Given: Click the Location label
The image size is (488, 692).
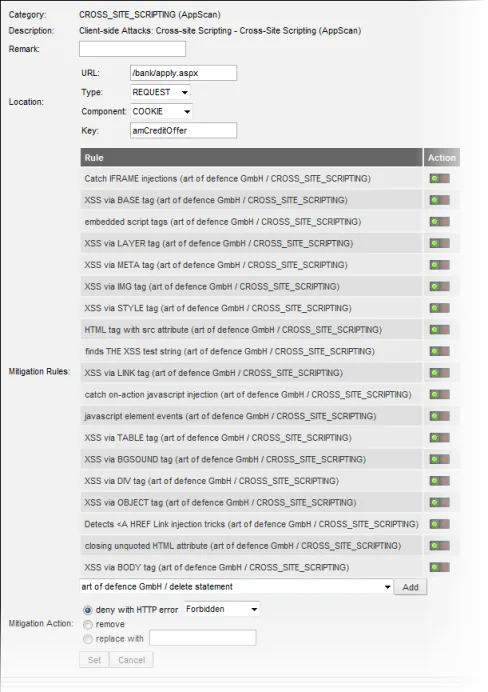Looking at the screenshot, I should pyautogui.click(x=26, y=102).
